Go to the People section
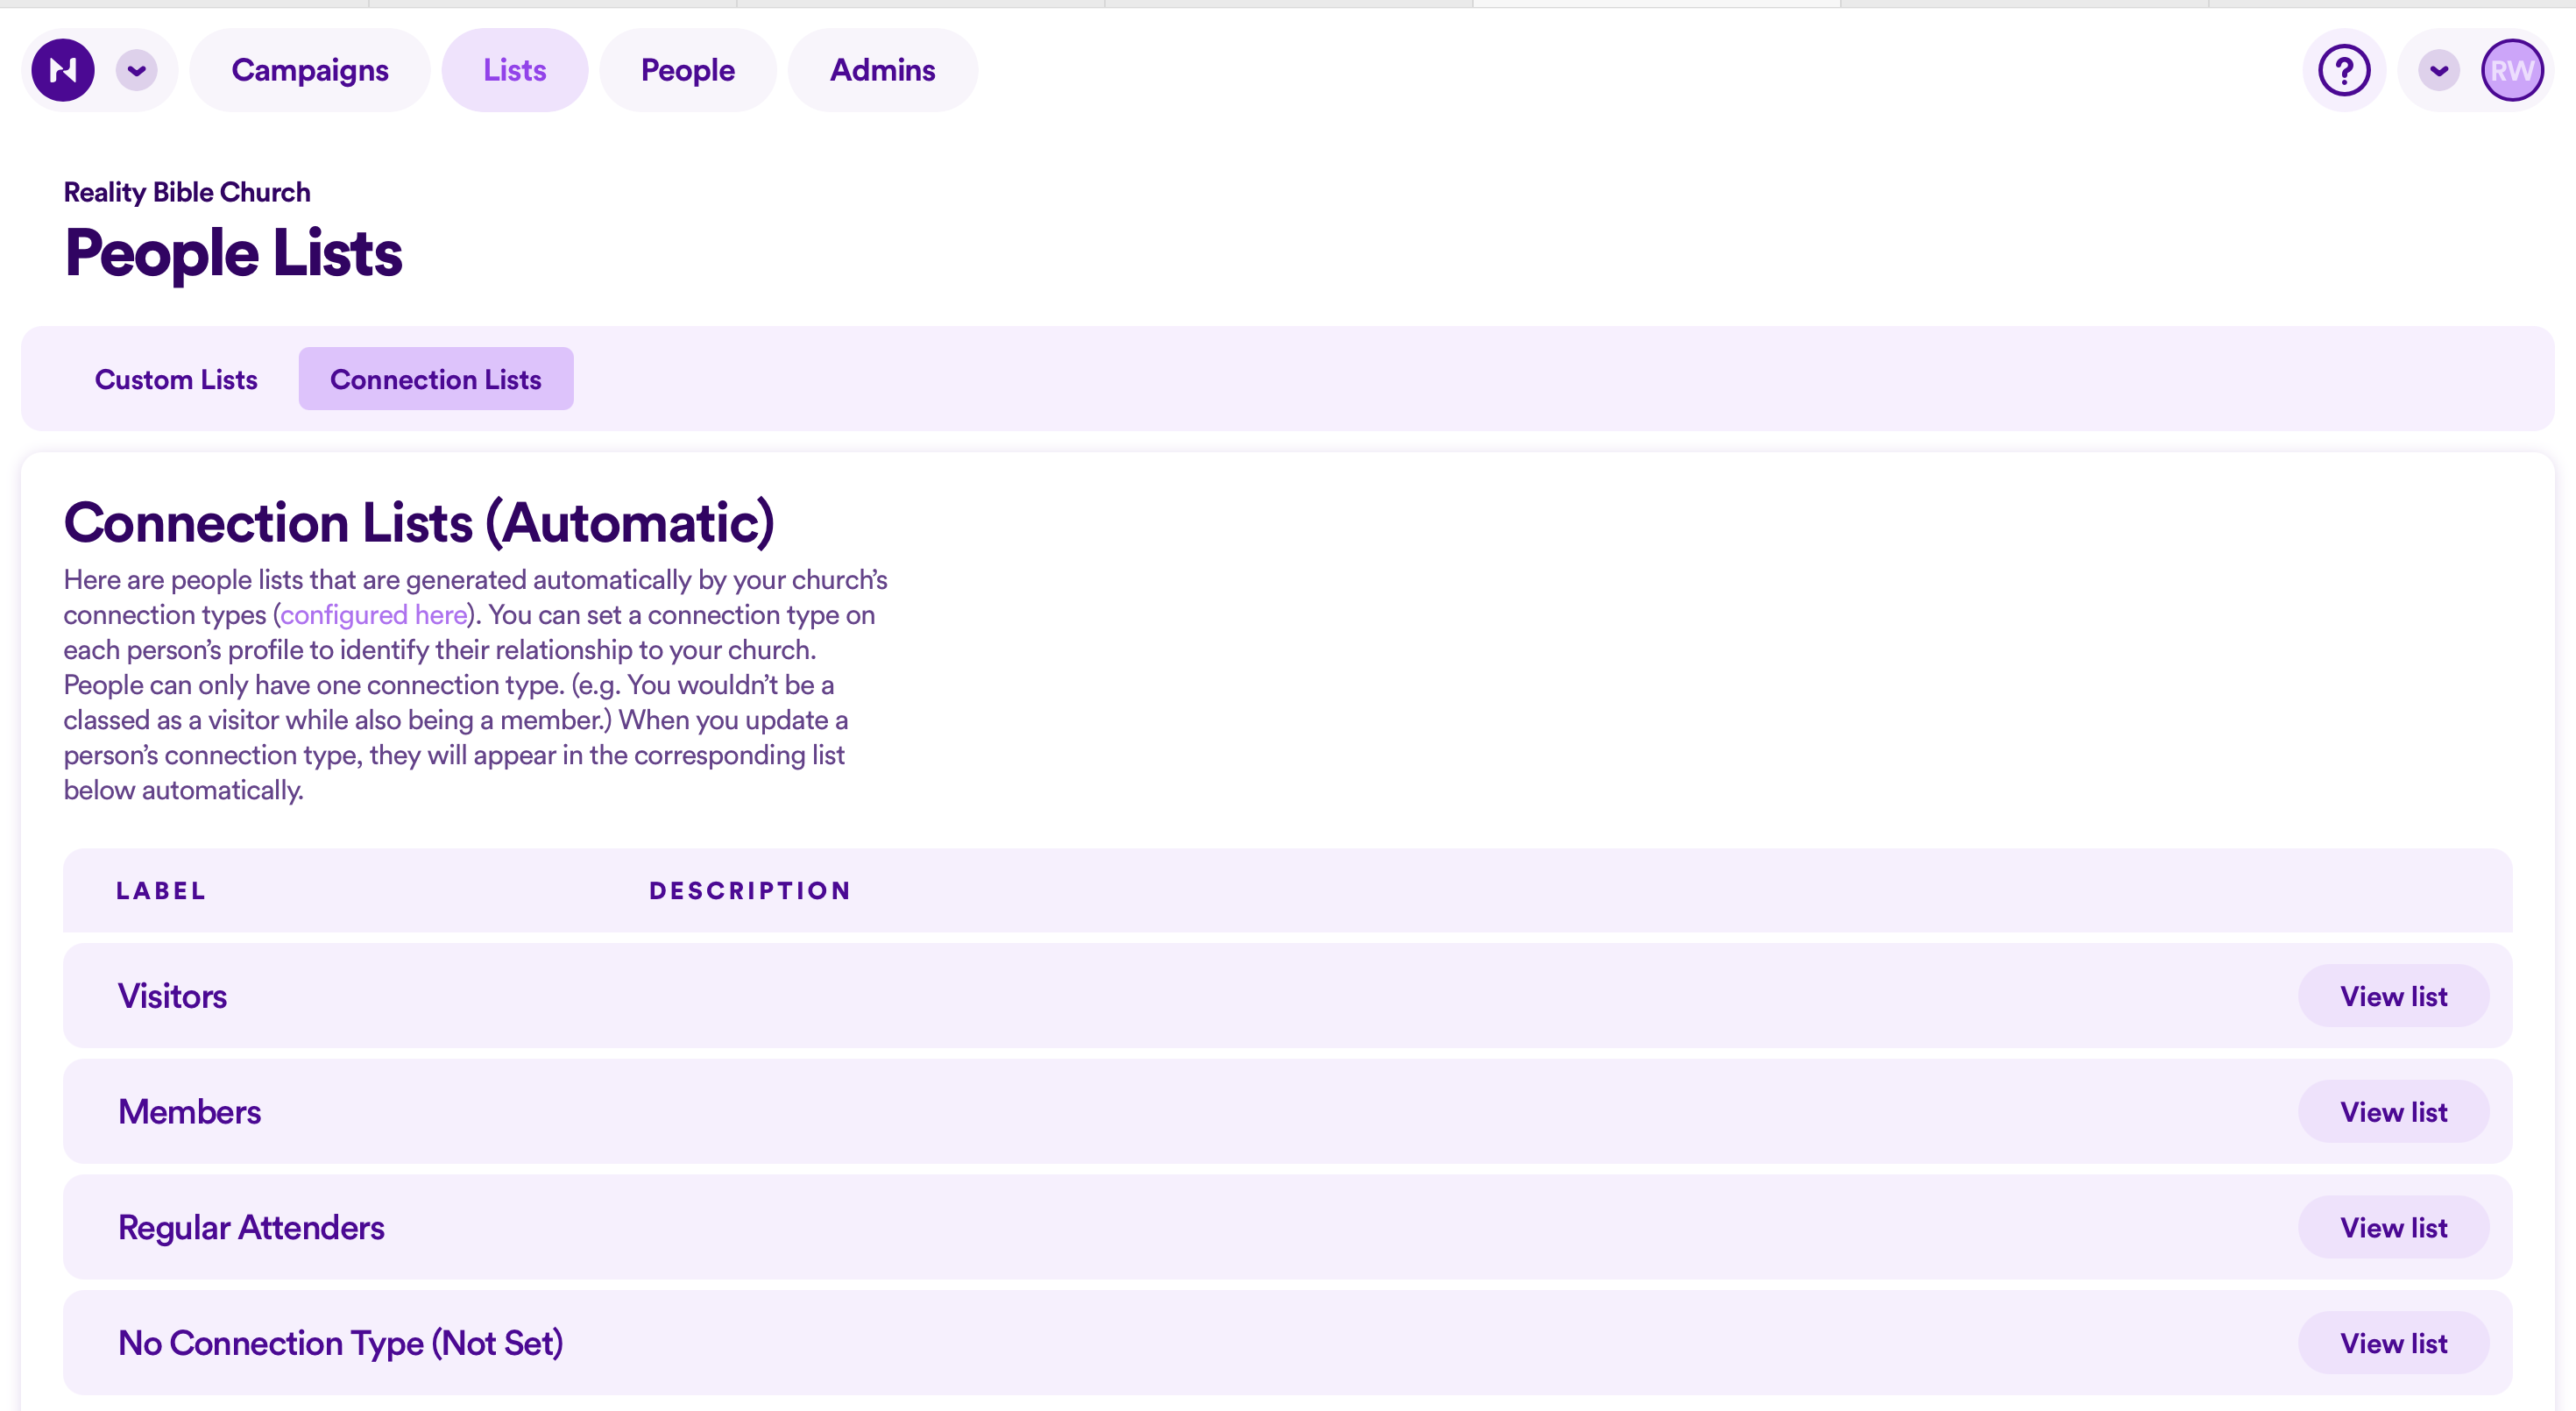 (x=688, y=70)
